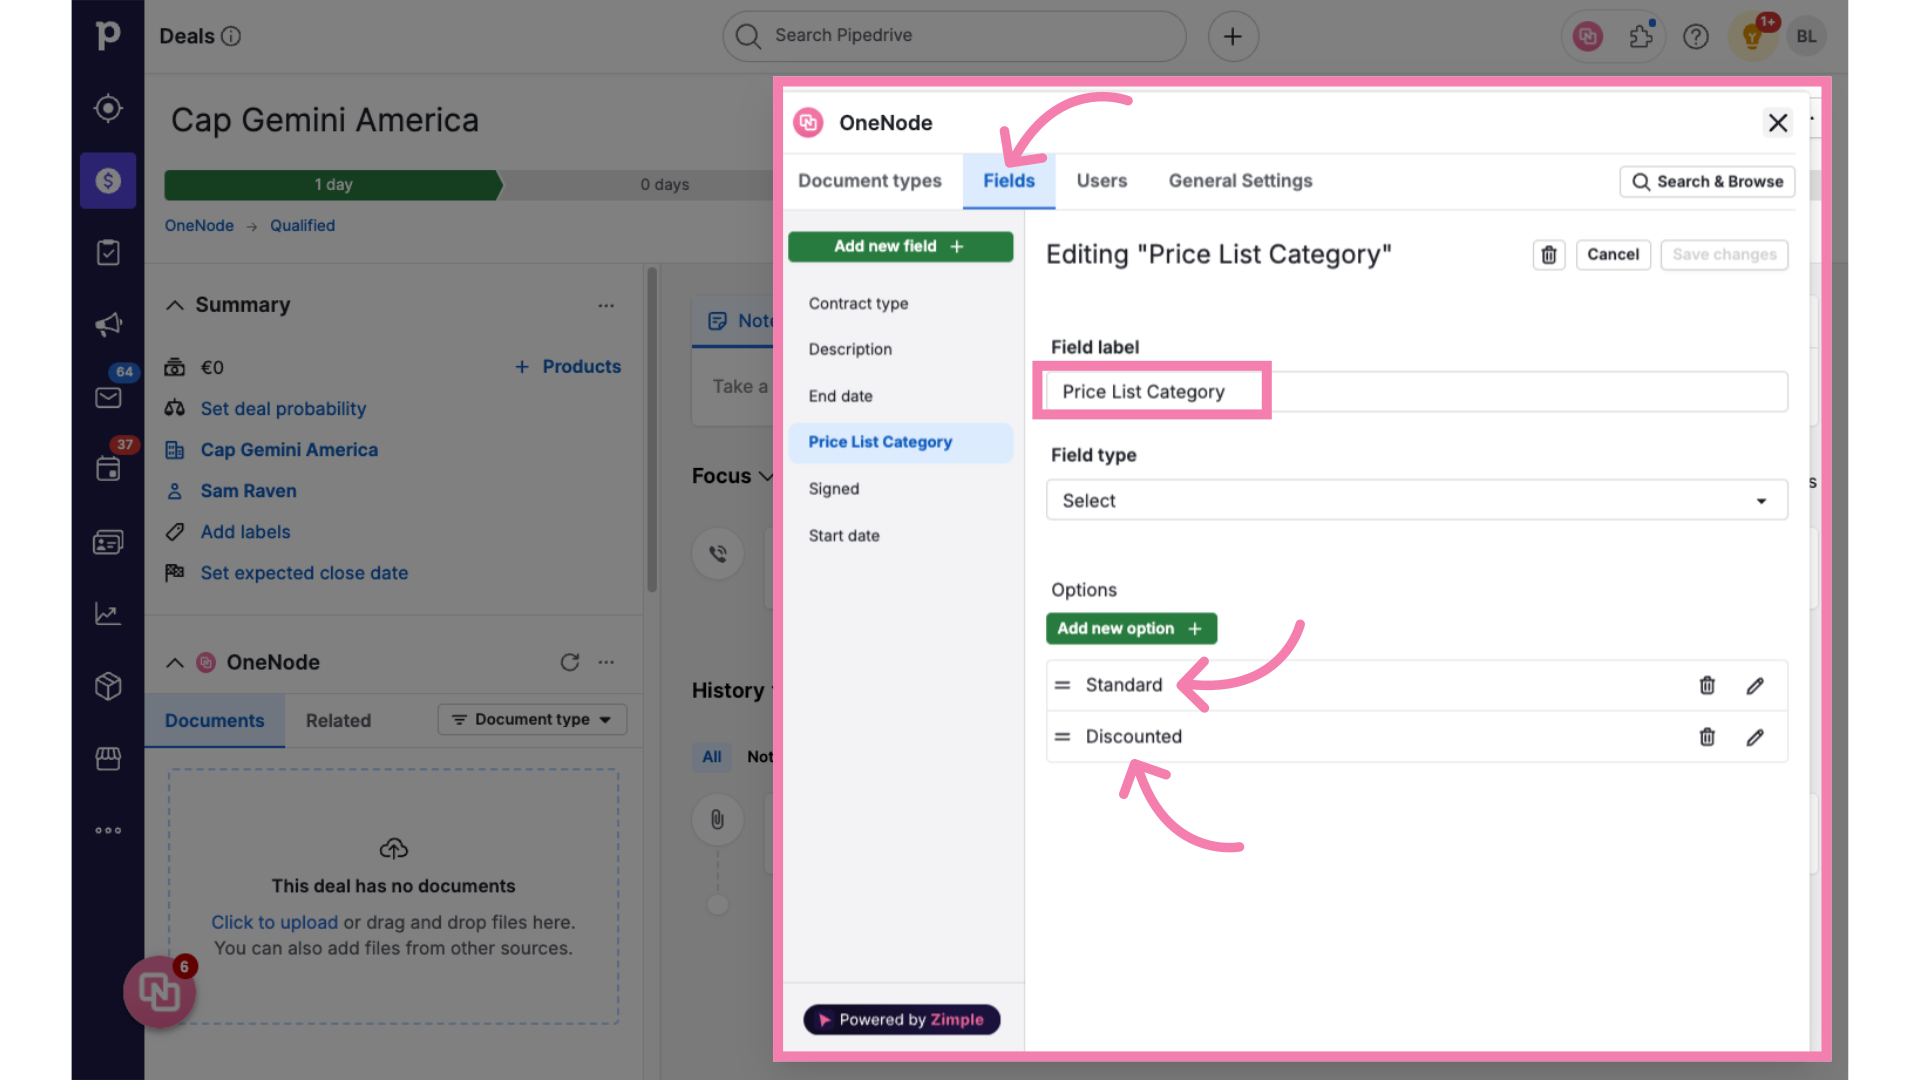The image size is (1920, 1080).
Task: Open the More options dots in sidebar
Action: (x=108, y=830)
